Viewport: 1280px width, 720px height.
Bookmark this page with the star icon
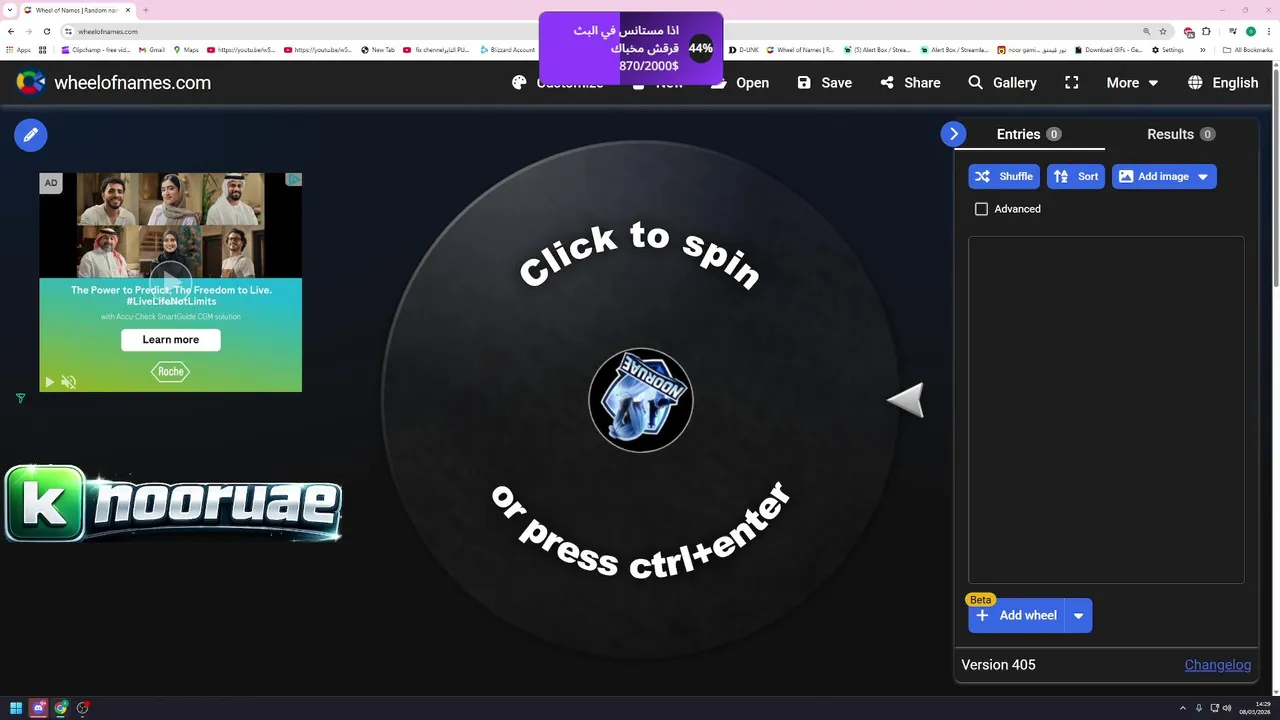(x=1163, y=31)
